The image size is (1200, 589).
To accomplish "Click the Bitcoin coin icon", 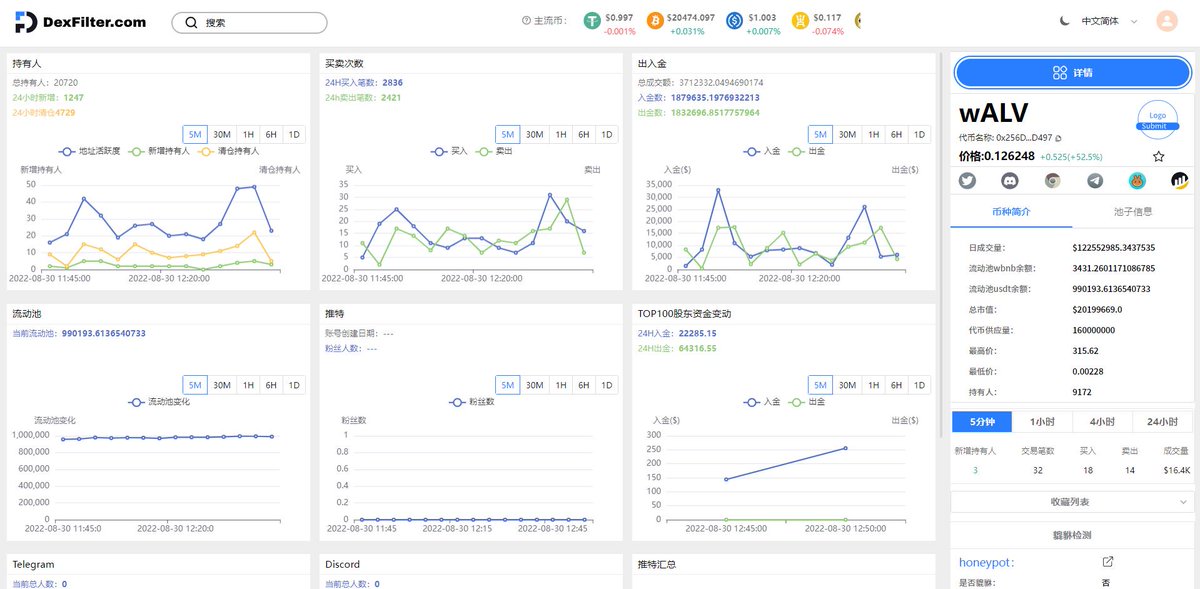I will [655, 21].
